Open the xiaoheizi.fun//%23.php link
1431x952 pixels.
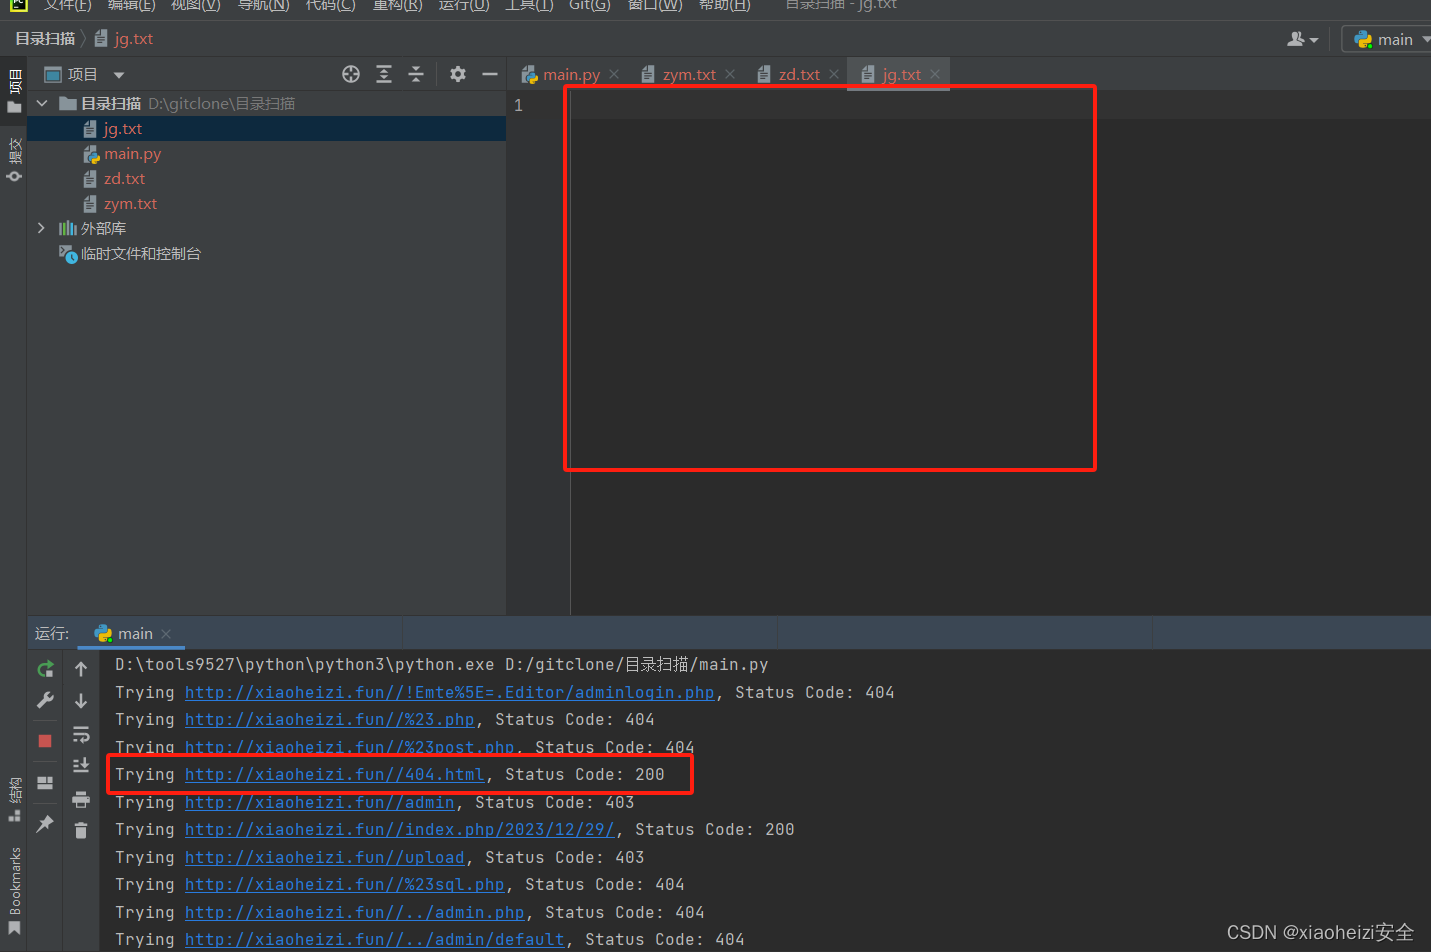tap(329, 719)
